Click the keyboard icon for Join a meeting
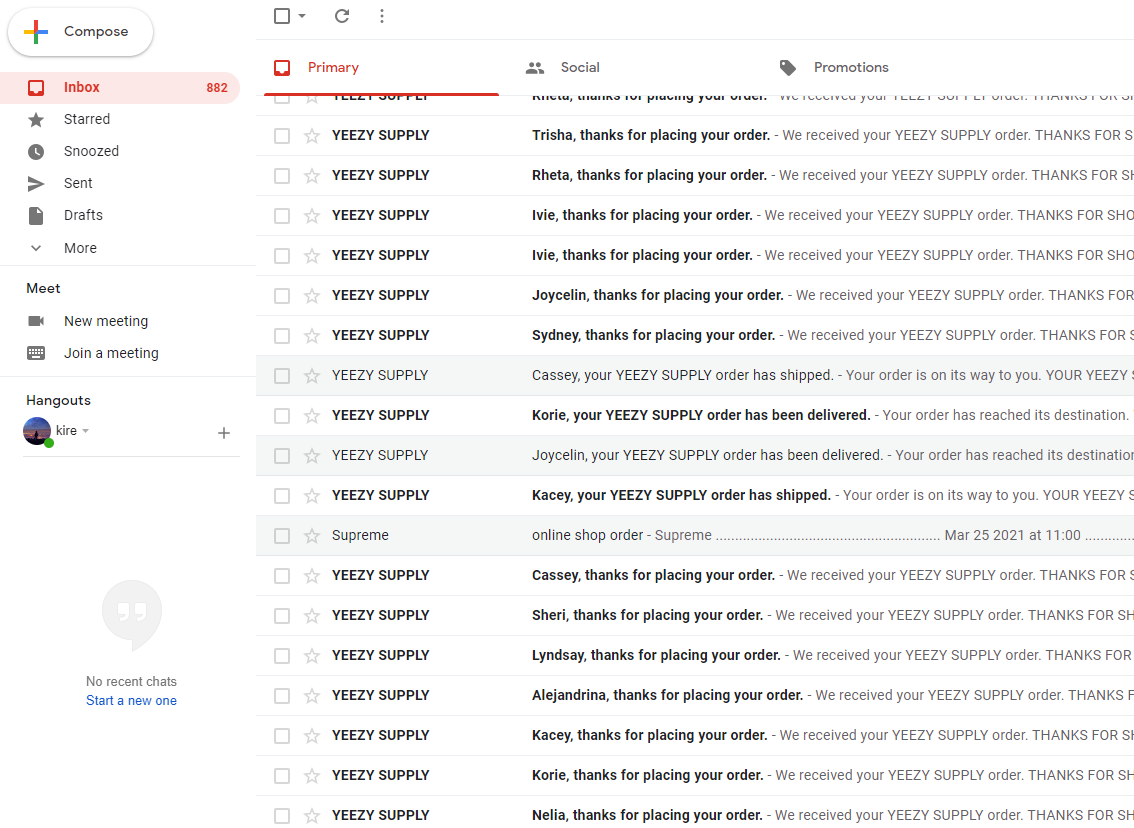The image size is (1134, 828). click(x=35, y=353)
